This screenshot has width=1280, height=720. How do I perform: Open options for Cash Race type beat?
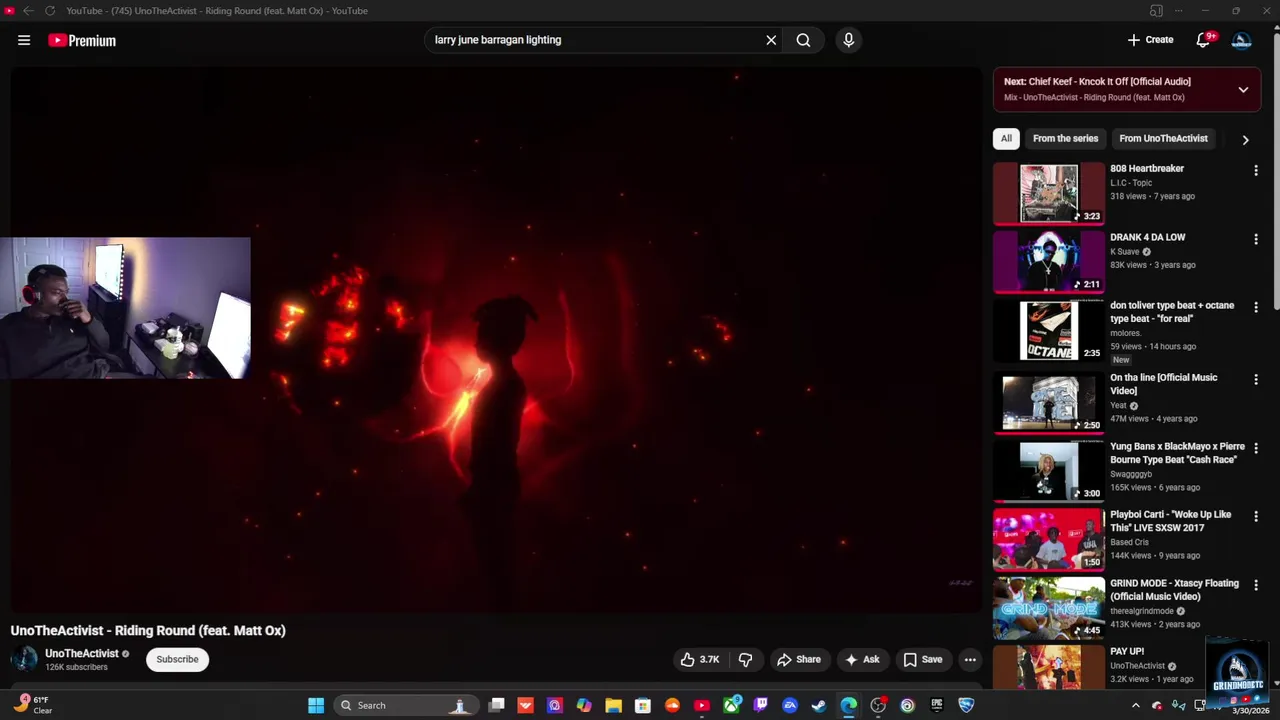(x=1256, y=449)
